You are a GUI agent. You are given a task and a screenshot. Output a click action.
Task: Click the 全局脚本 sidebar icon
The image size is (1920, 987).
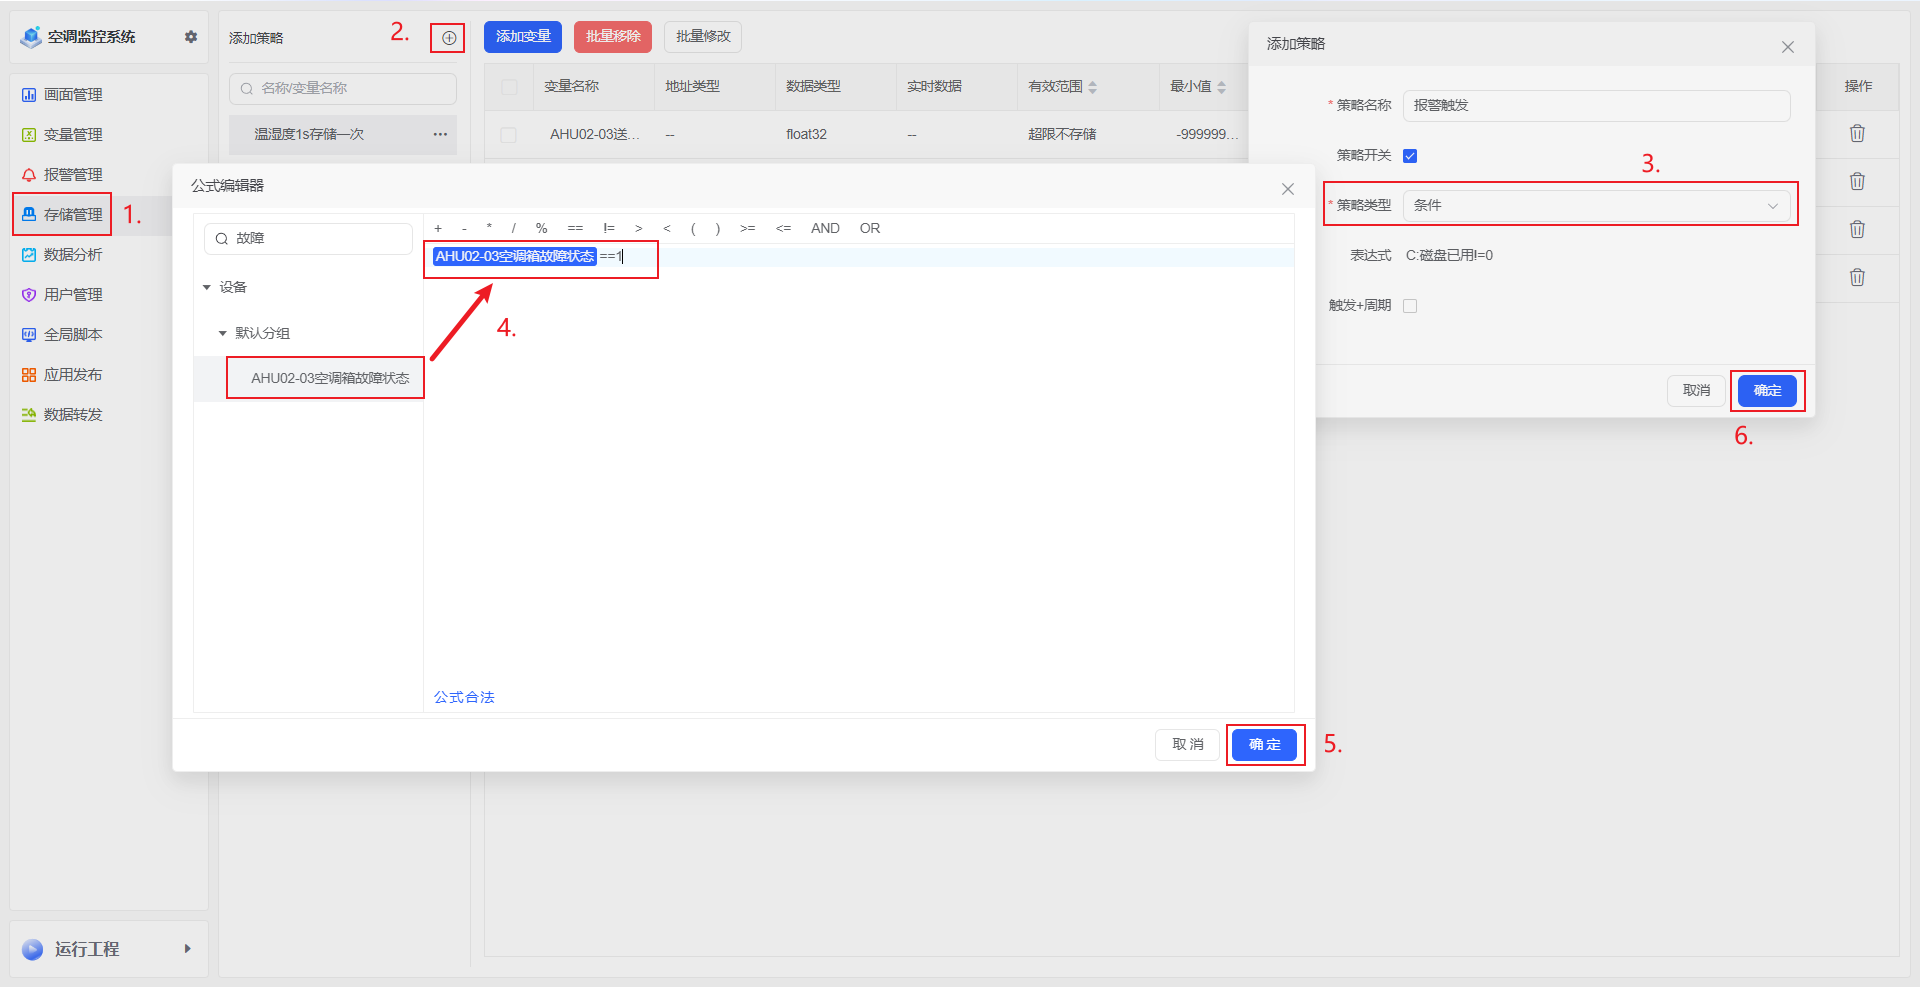click(x=29, y=335)
